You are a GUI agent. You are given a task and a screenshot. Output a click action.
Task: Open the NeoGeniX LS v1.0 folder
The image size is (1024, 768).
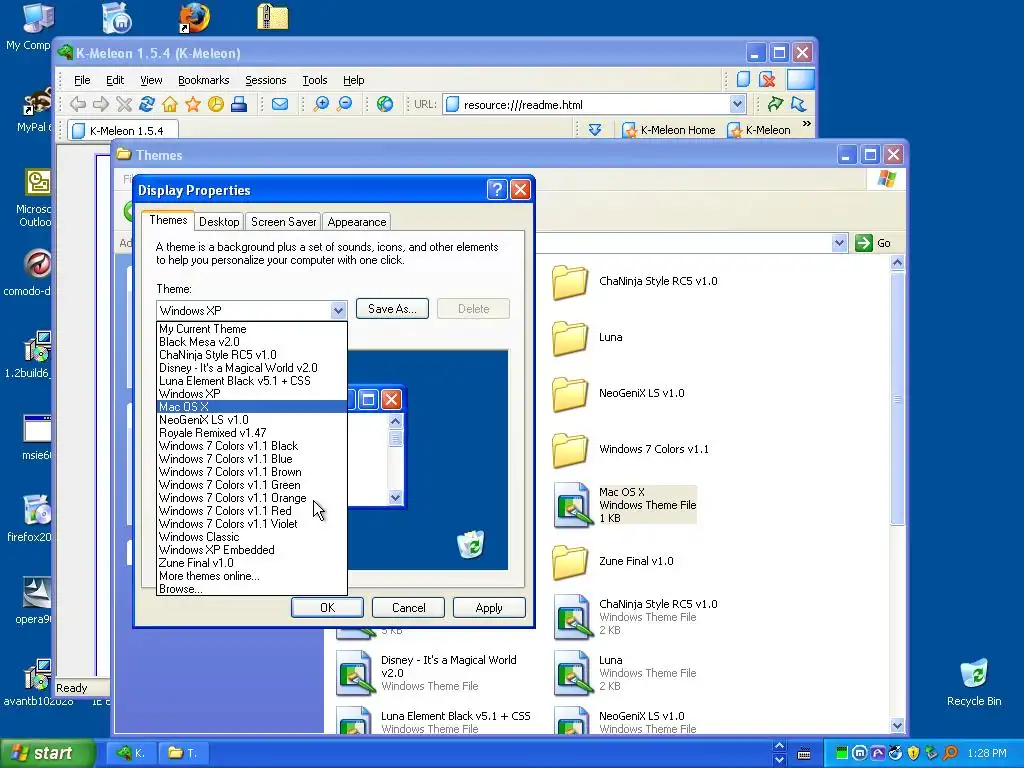569,393
